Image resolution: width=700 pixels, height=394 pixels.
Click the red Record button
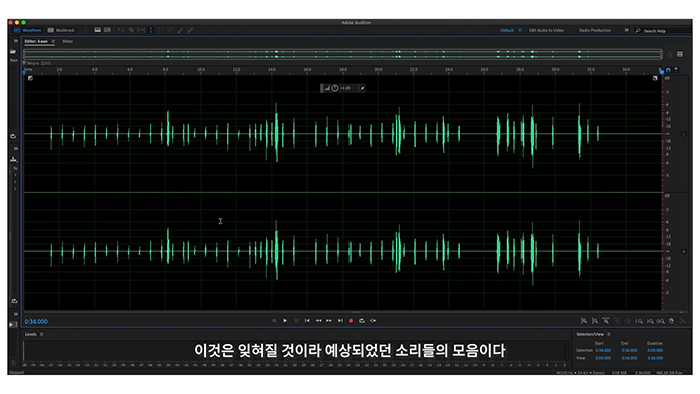[x=351, y=320]
